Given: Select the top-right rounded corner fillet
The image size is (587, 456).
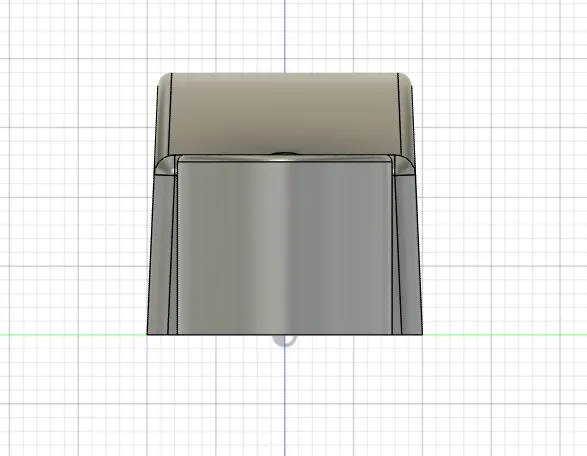Looking at the screenshot, I should pos(405,80).
